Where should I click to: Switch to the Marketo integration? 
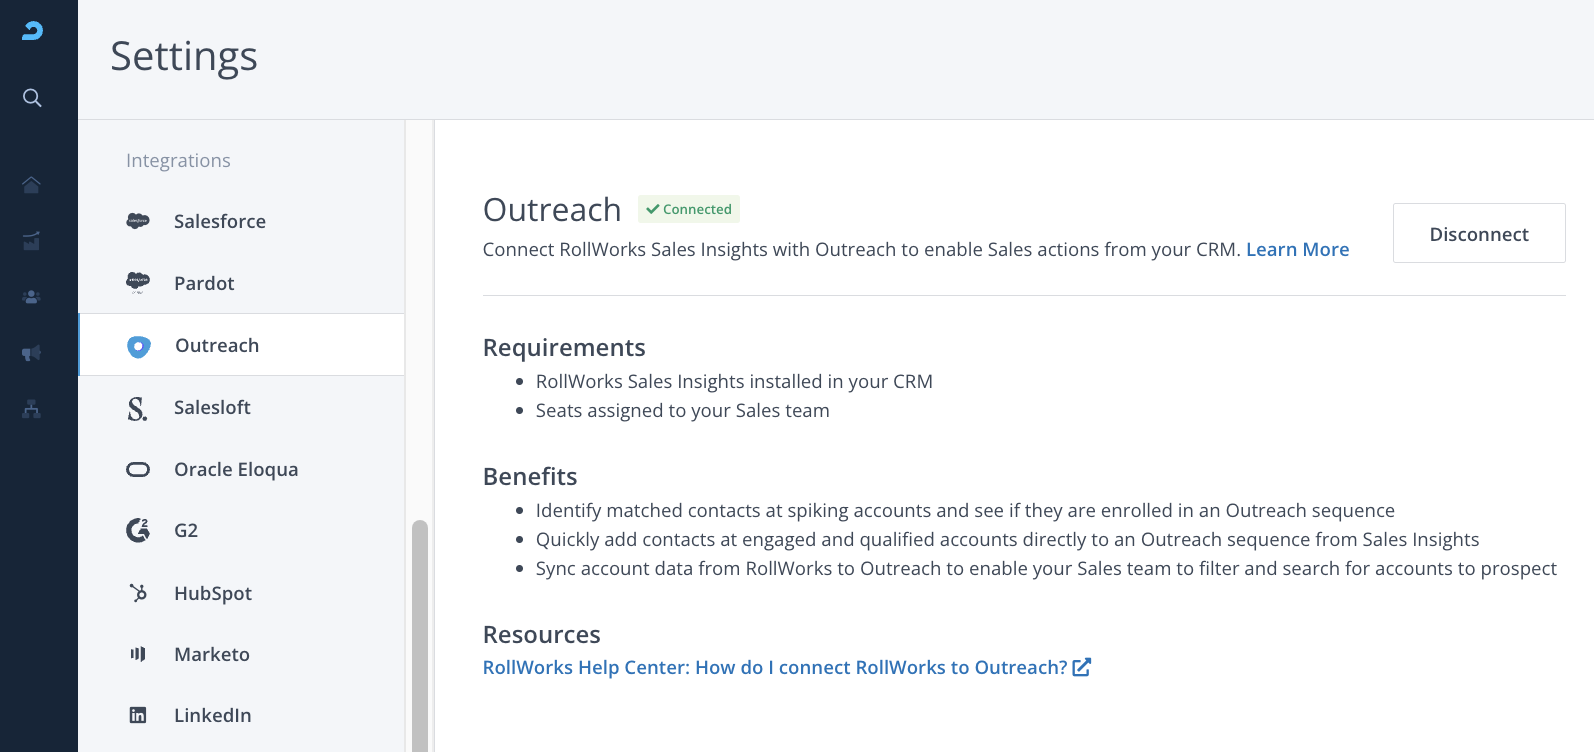[212, 654]
